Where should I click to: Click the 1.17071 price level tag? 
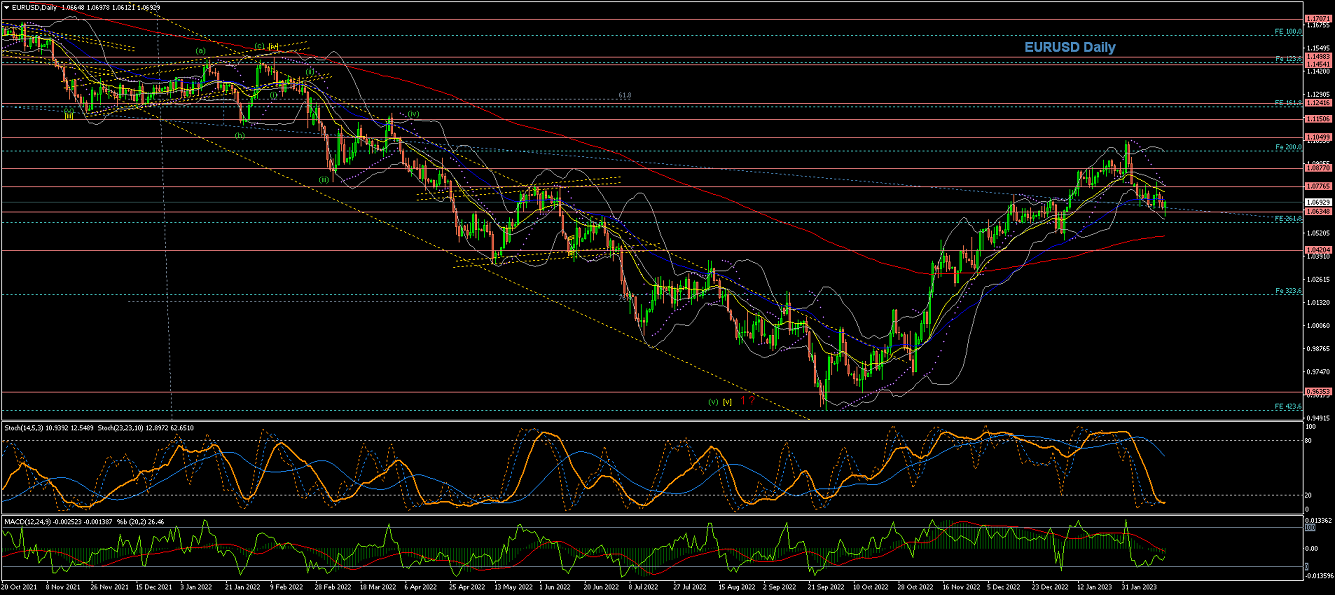[x=1320, y=19]
